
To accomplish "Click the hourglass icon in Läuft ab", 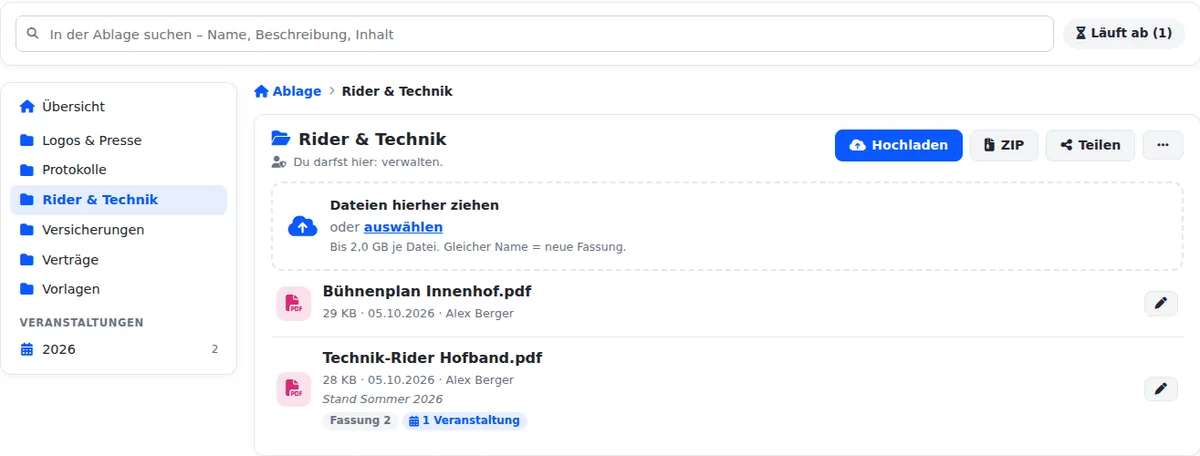I will click(x=1080, y=33).
